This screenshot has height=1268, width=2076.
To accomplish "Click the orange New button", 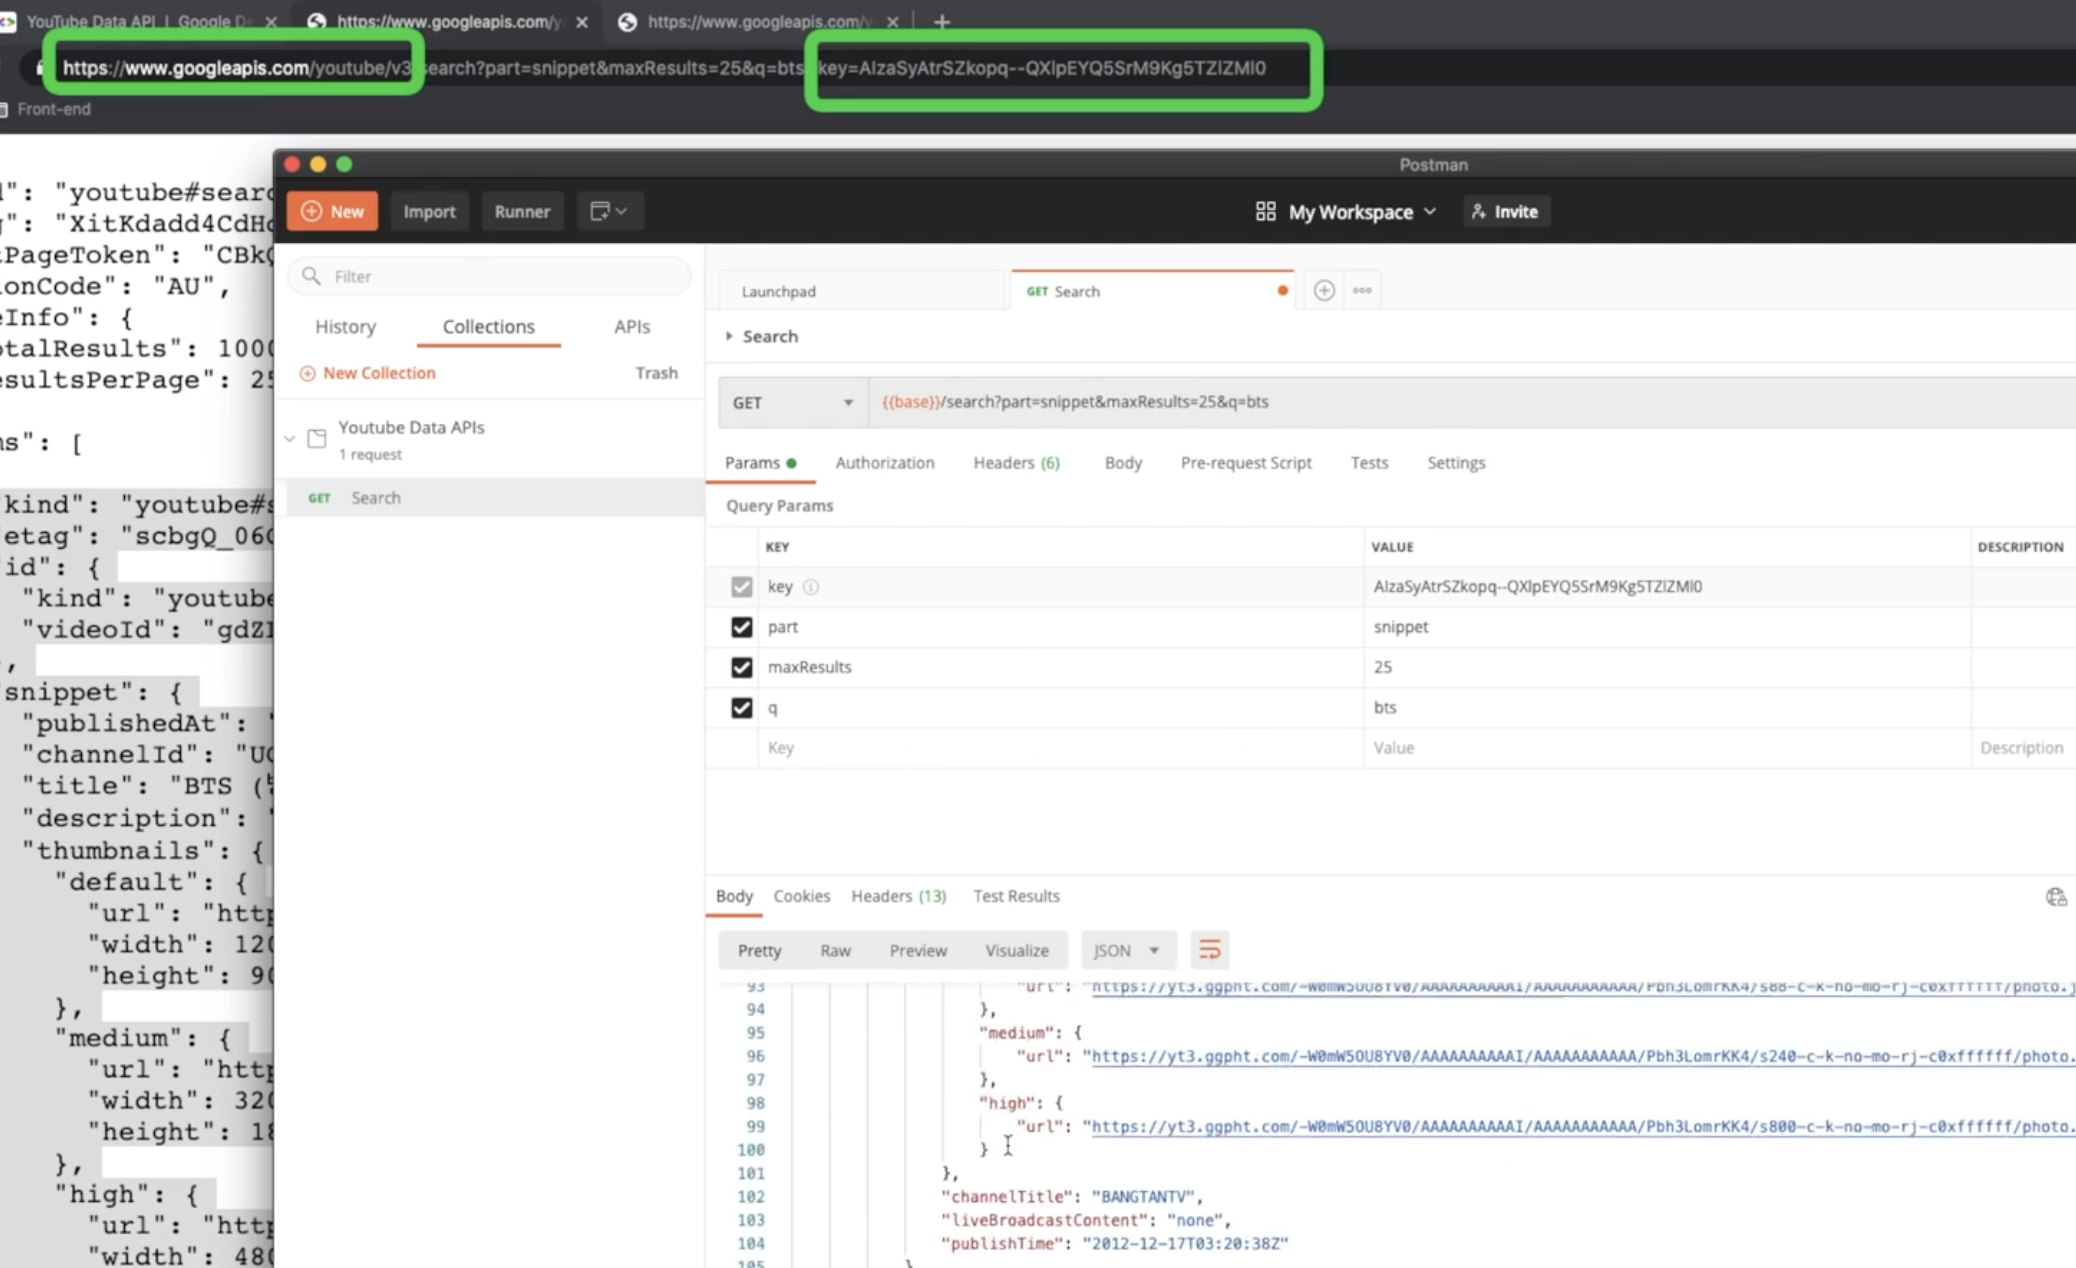I will point(332,211).
